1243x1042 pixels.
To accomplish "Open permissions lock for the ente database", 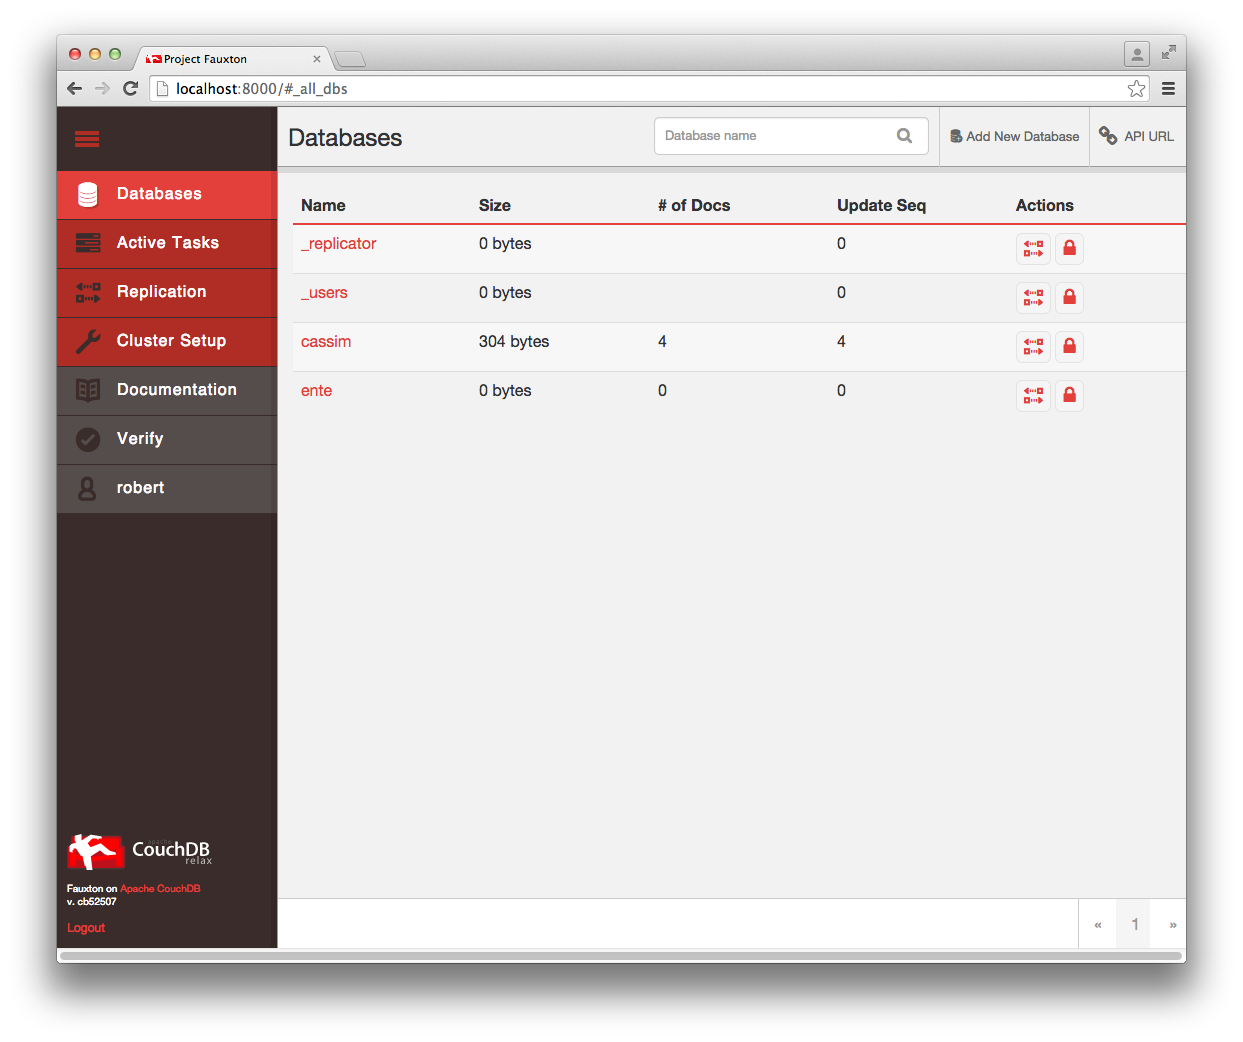I will pyautogui.click(x=1069, y=396).
